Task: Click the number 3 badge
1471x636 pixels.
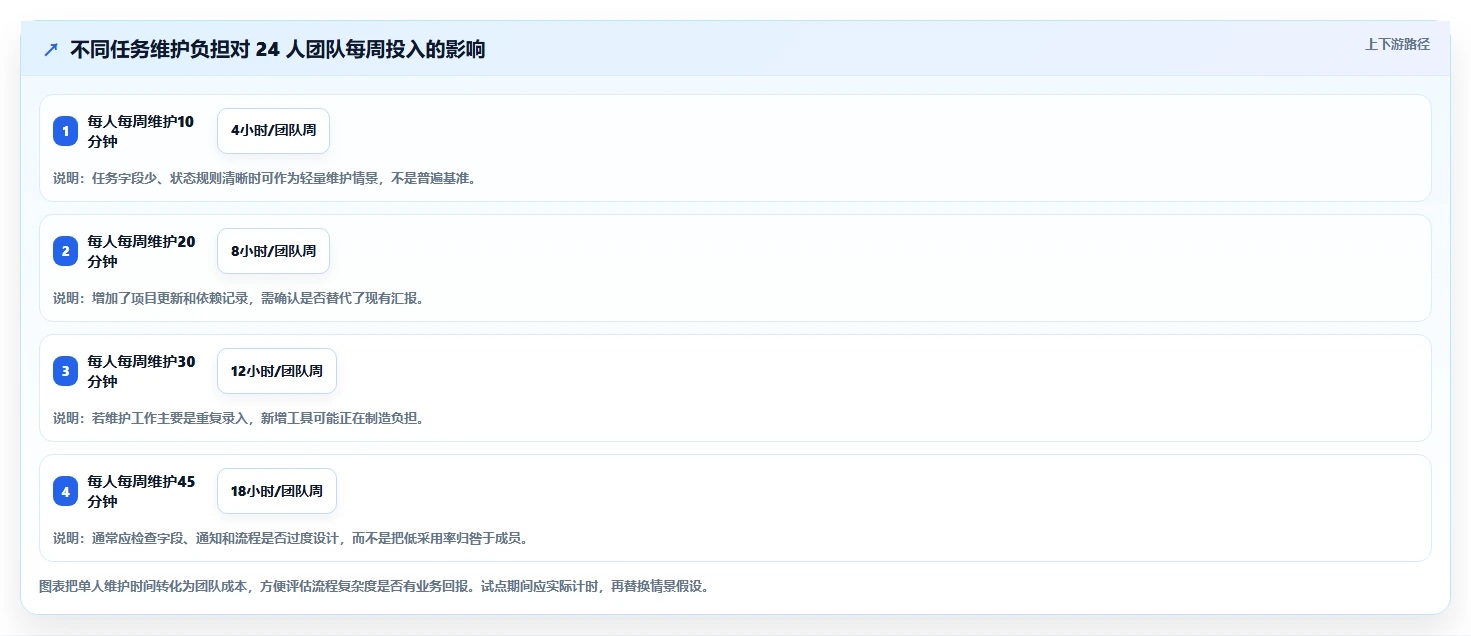Action: coord(65,371)
